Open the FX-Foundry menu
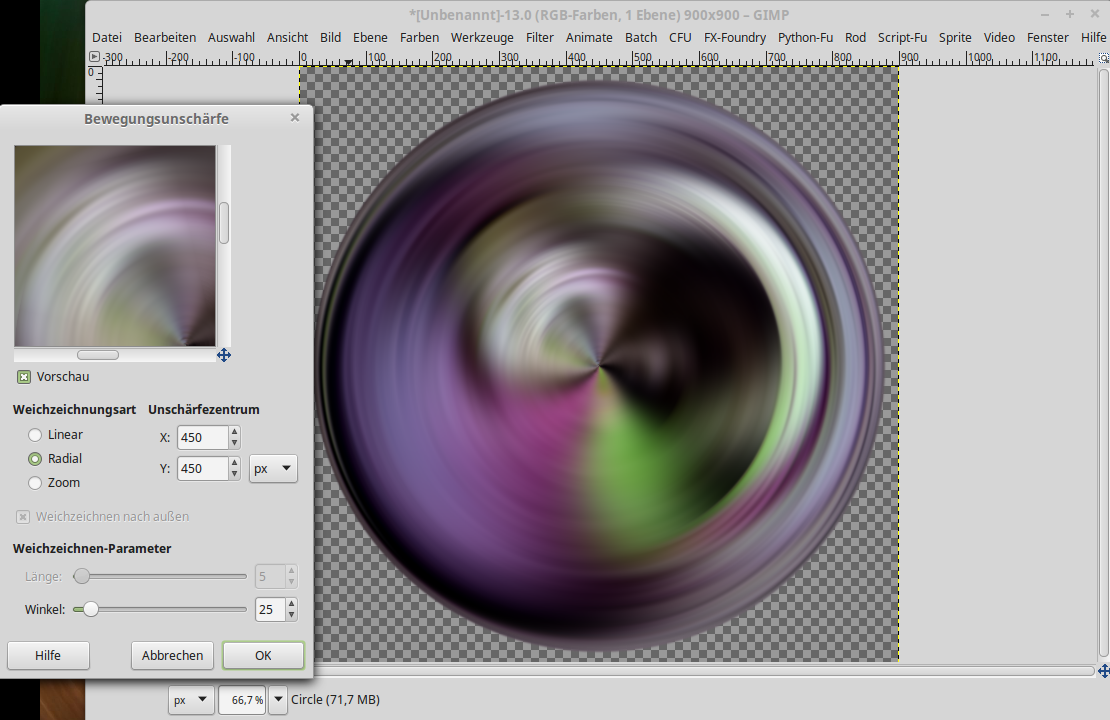The height and width of the screenshot is (720, 1110). tap(735, 38)
